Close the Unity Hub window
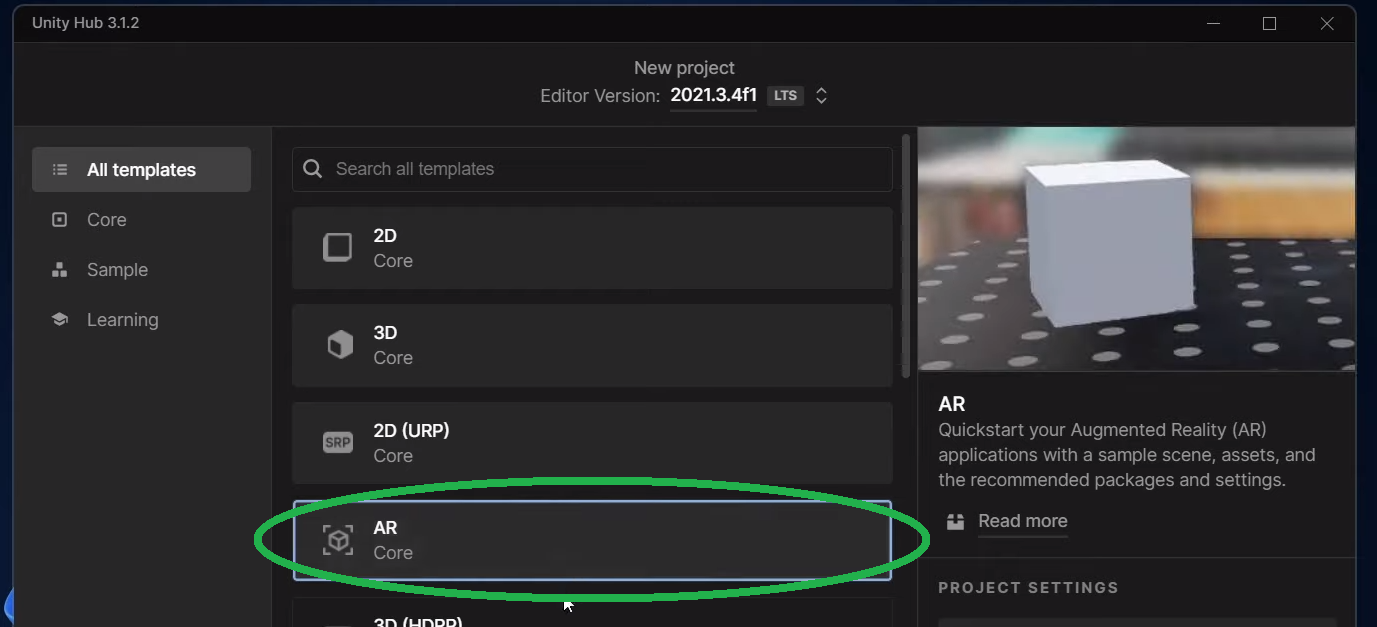The width and height of the screenshot is (1377, 627). [1327, 23]
